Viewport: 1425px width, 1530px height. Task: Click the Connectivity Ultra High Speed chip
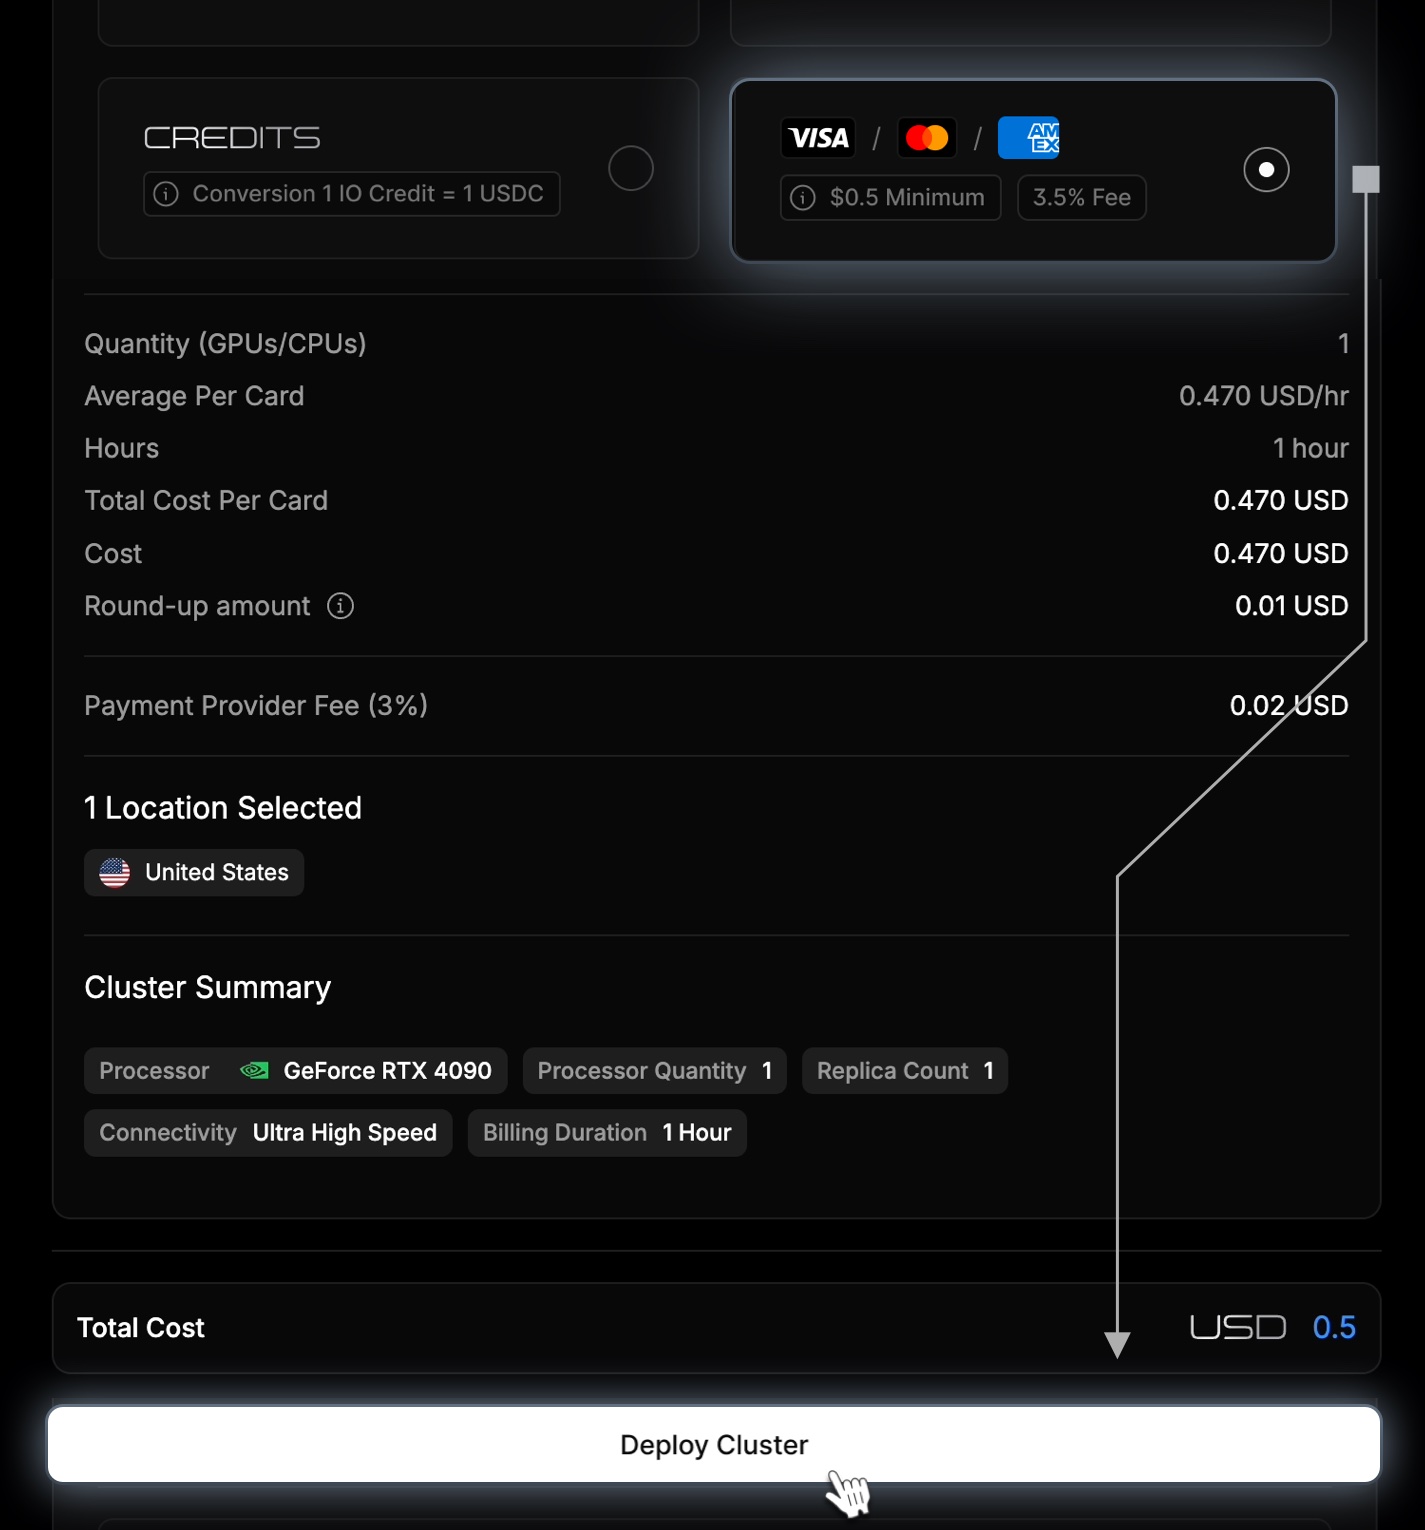click(x=268, y=1133)
